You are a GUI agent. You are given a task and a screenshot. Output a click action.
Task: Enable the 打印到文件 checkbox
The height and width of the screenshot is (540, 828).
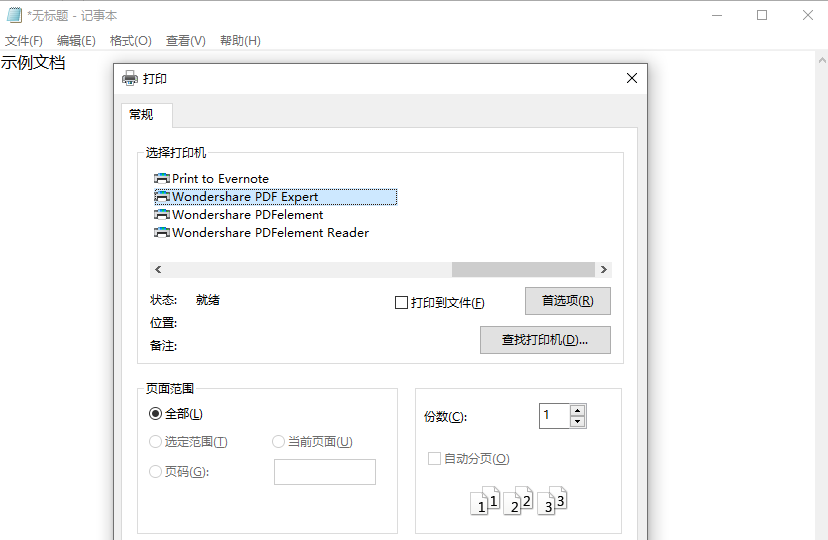click(x=402, y=303)
